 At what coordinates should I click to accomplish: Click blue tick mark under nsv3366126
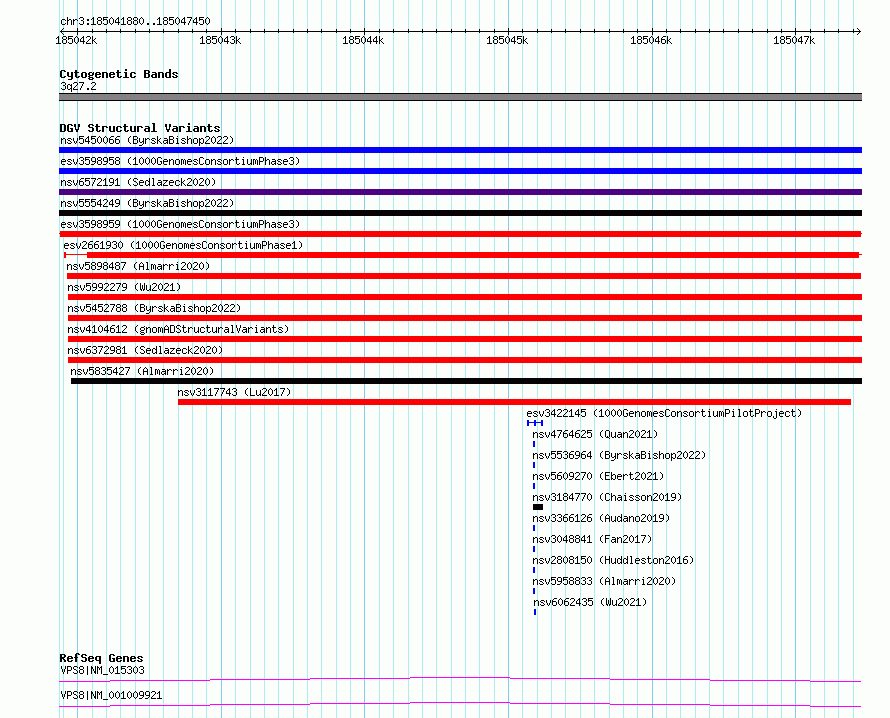[x=534, y=528]
